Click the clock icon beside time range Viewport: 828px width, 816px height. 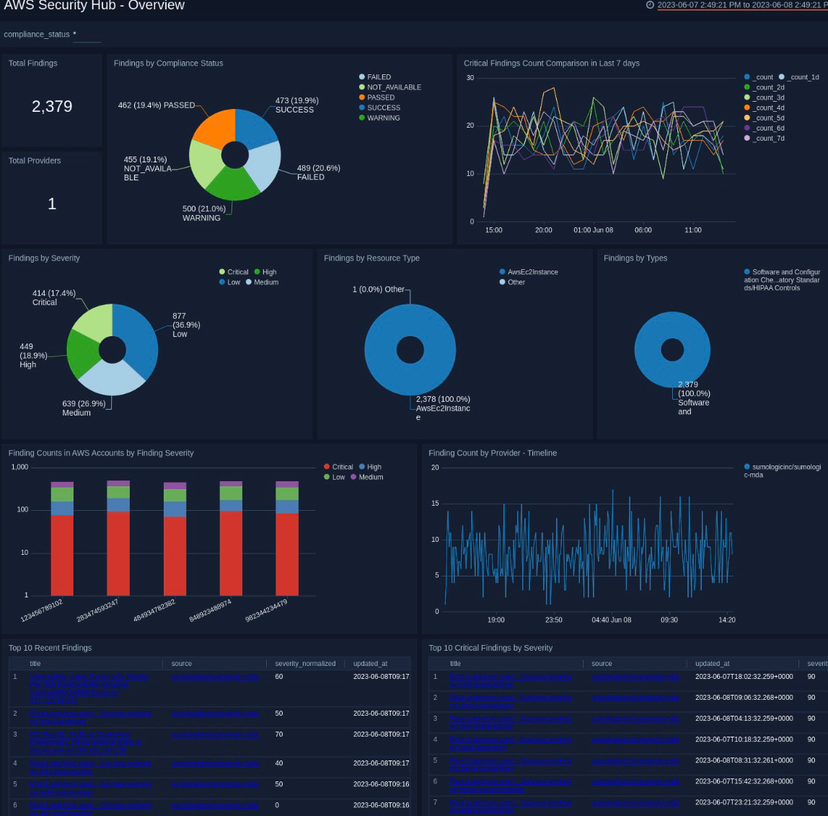650,5
